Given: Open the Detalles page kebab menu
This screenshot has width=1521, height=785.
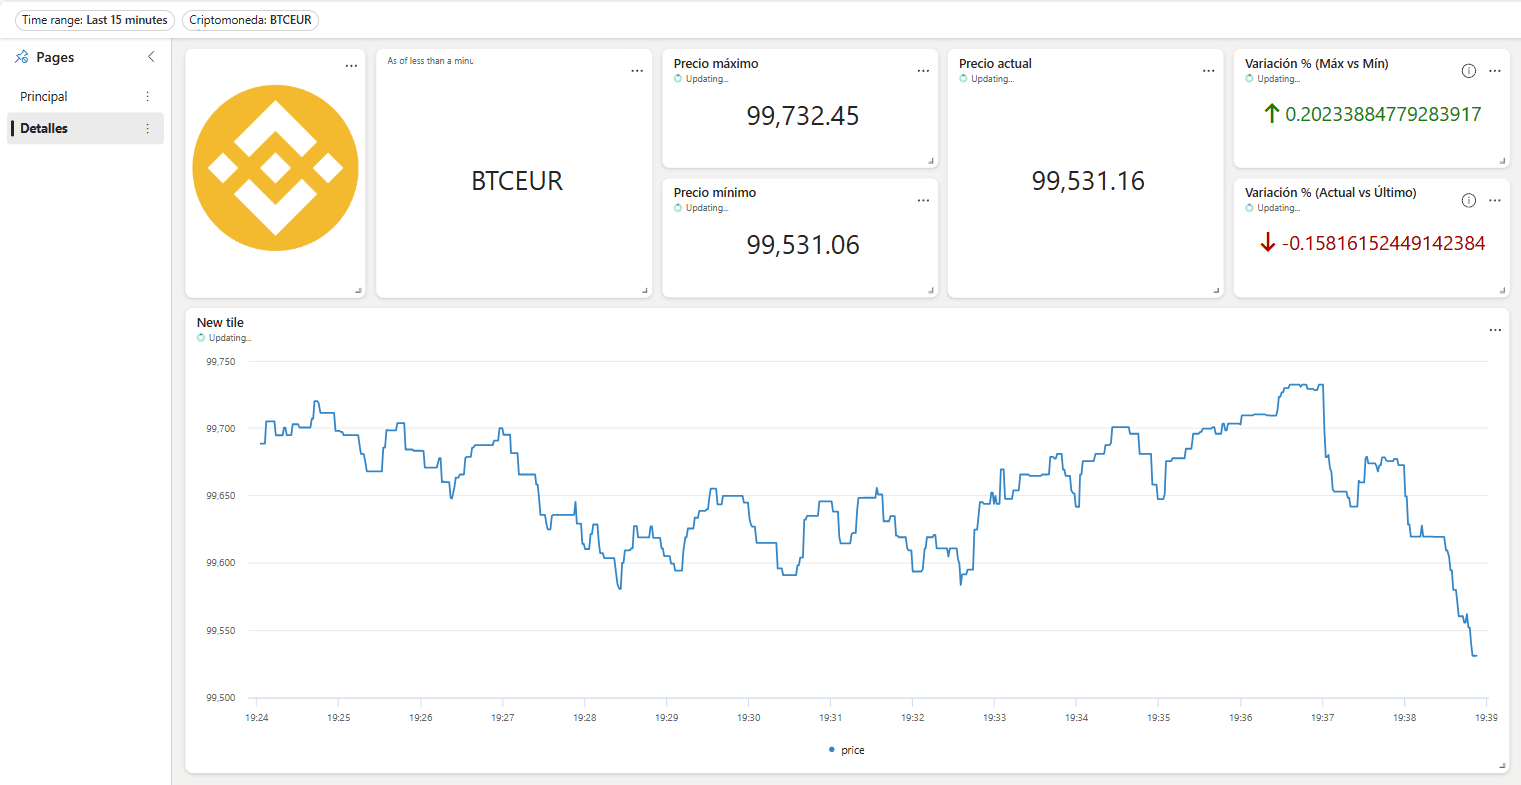Looking at the screenshot, I should point(147,128).
